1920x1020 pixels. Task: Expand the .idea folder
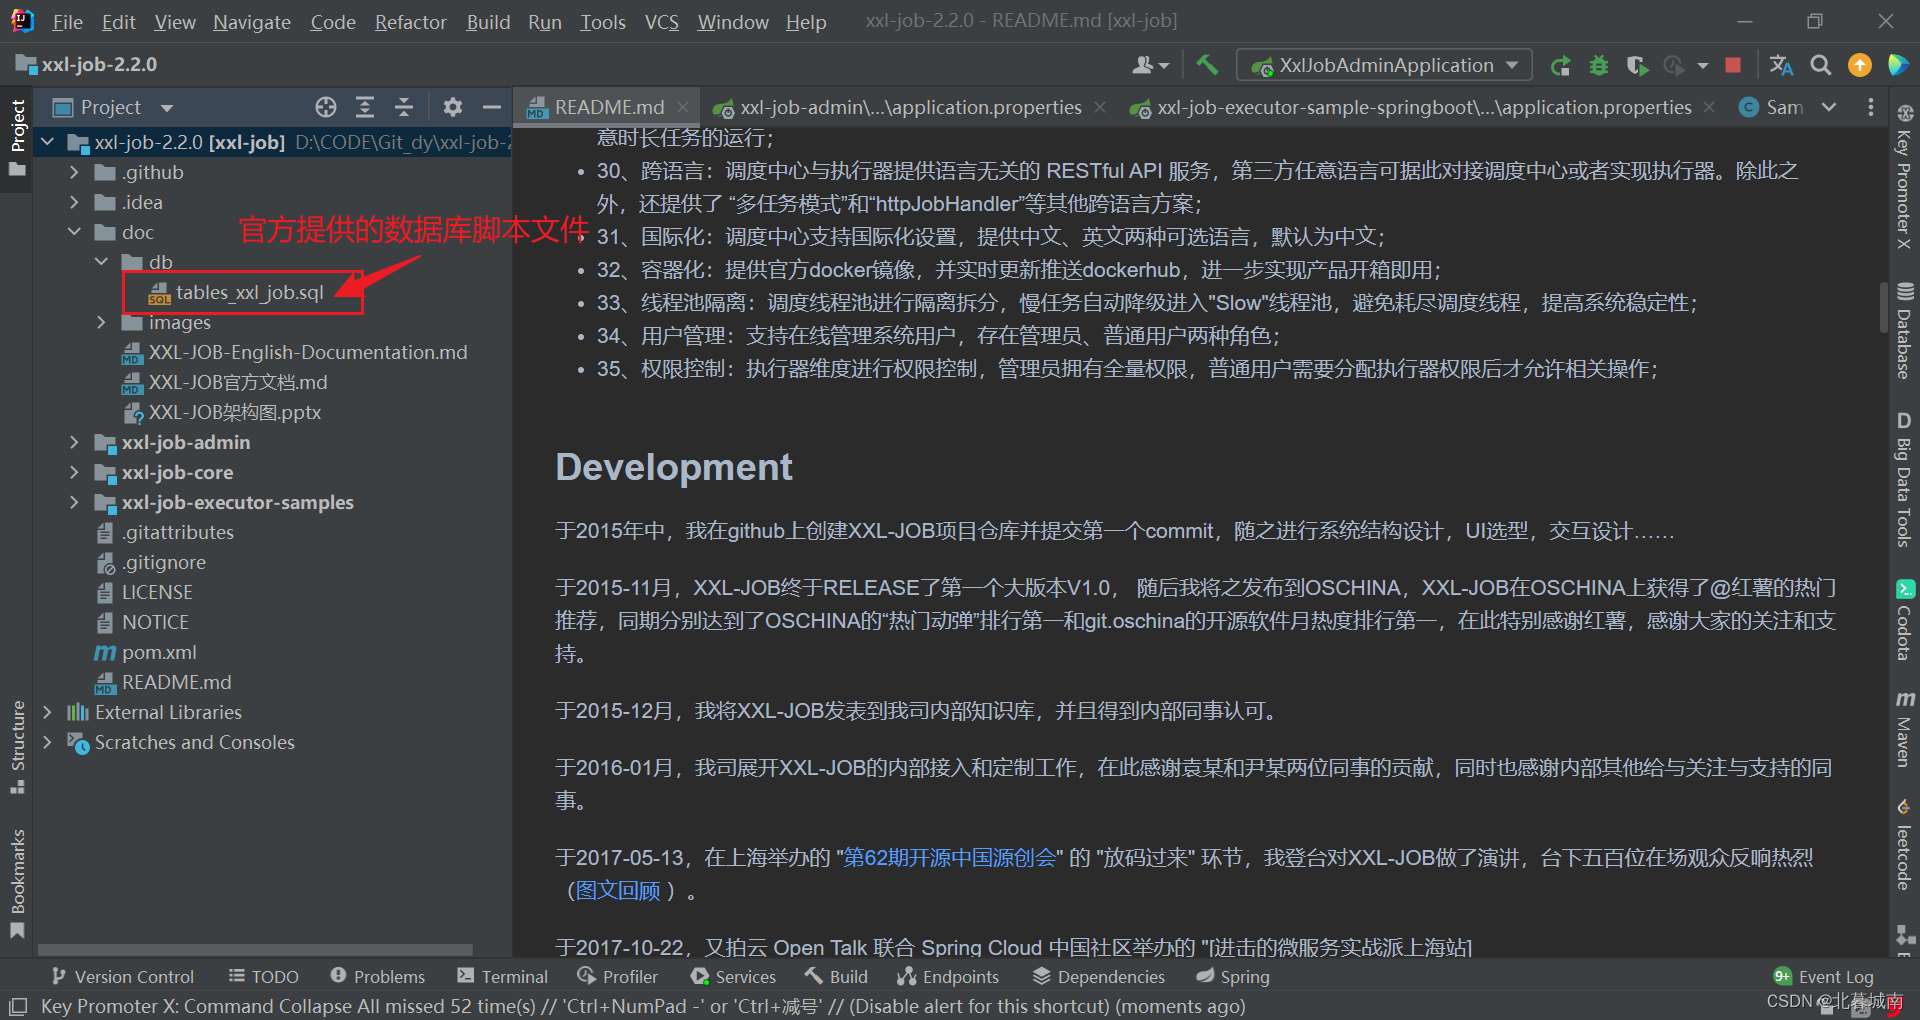tap(73, 202)
